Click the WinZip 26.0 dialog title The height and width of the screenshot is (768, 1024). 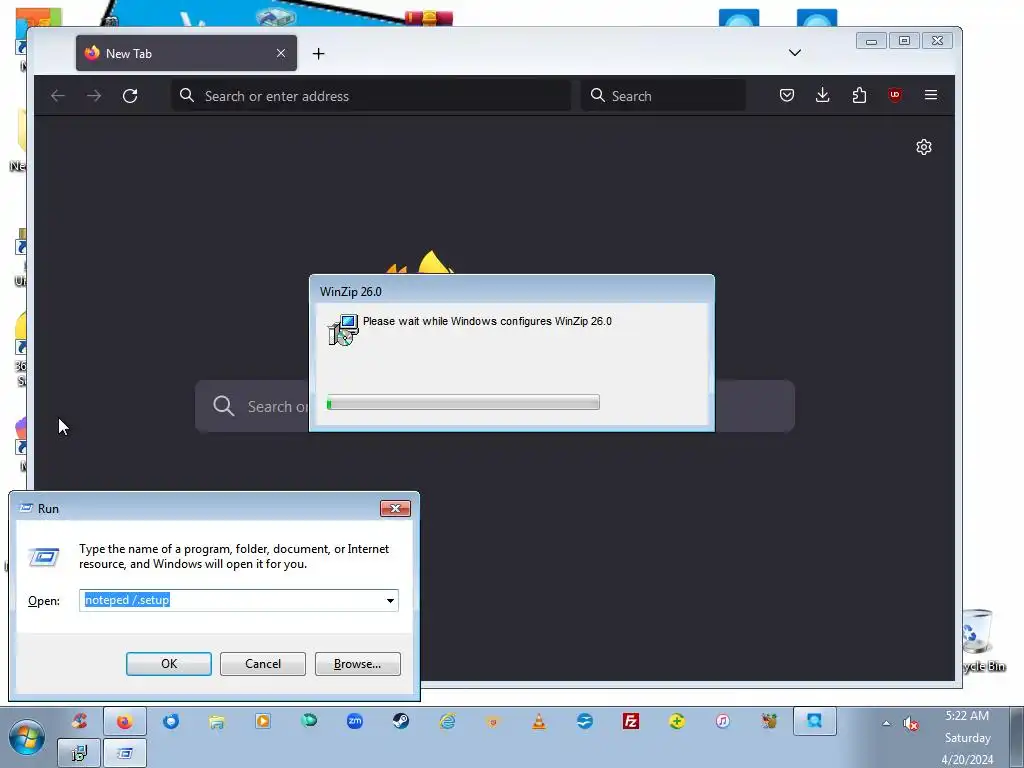[351, 292]
